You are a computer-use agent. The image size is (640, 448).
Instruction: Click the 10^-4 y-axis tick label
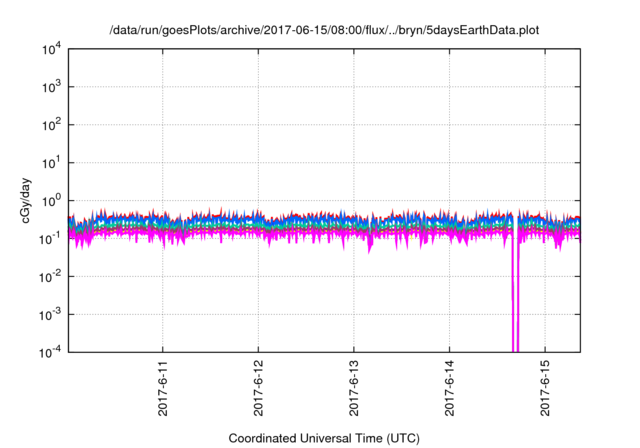[50, 352]
